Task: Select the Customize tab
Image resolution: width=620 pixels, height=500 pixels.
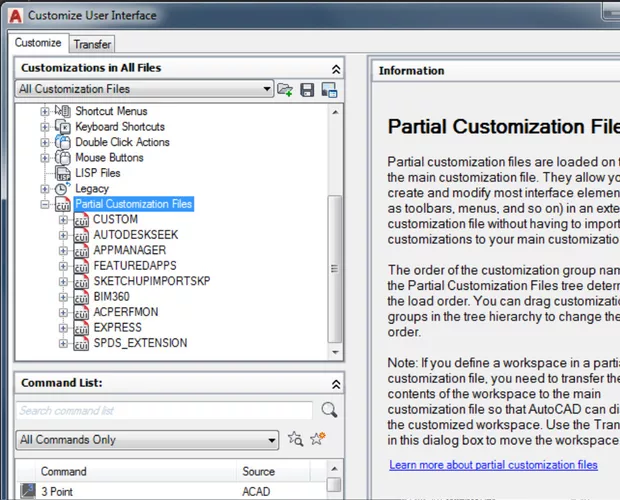Action: pos(38,43)
